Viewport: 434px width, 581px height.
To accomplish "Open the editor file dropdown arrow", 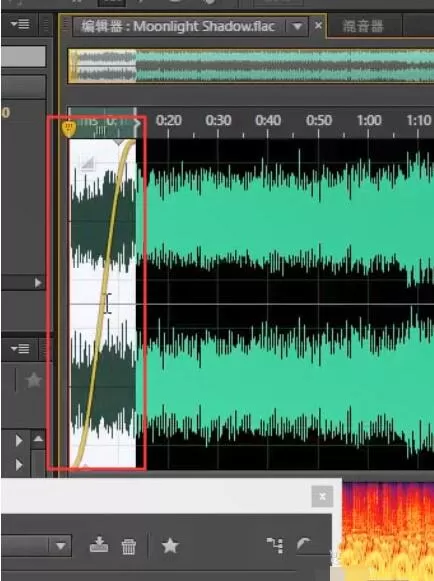I will tap(297, 27).
